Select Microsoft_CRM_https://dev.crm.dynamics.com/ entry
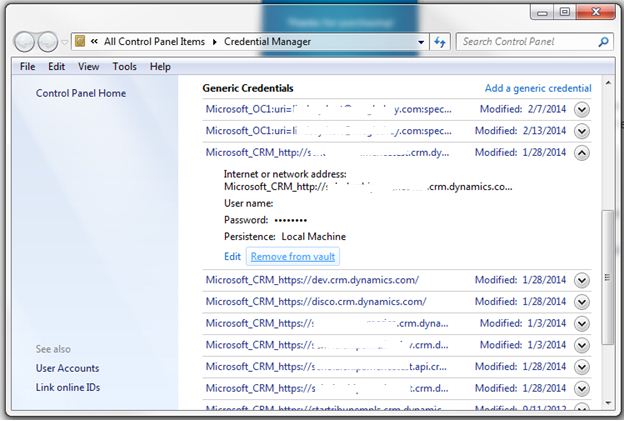 click(312, 280)
